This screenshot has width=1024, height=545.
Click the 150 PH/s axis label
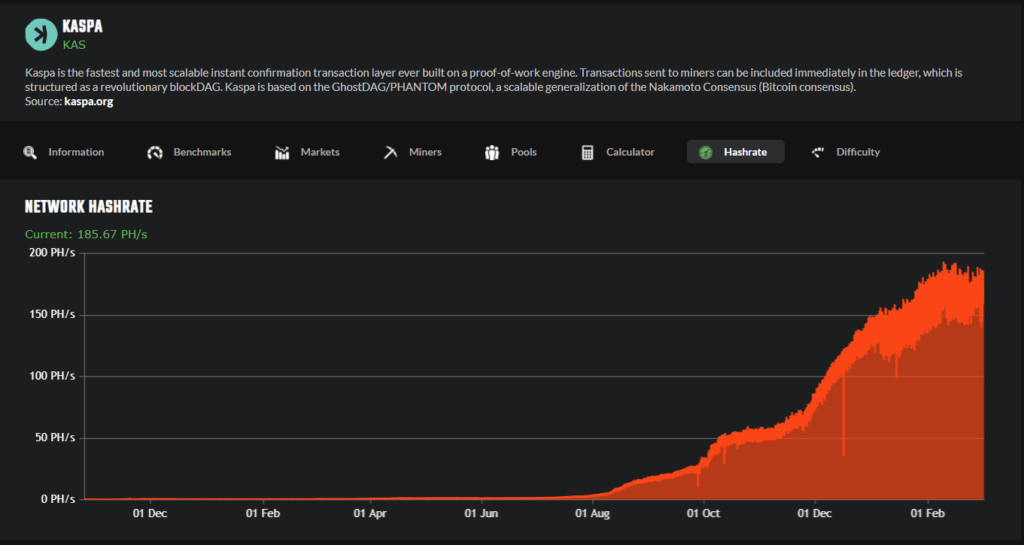[52, 315]
